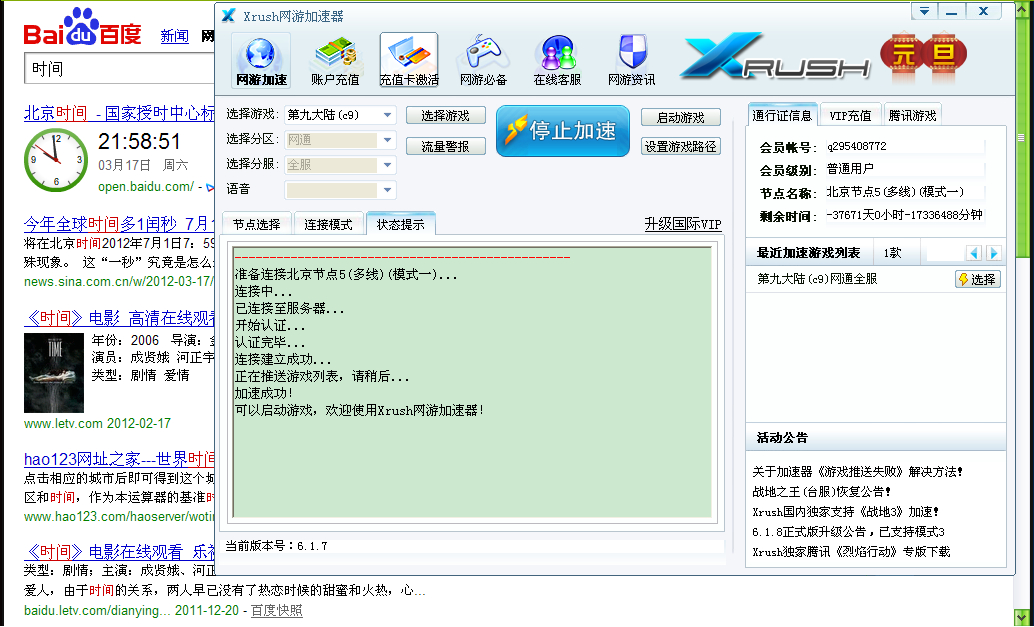Open the 《时间》电影 高清在线观看 result link
This screenshot has height=627, width=1034.
pyautogui.click(x=119, y=318)
